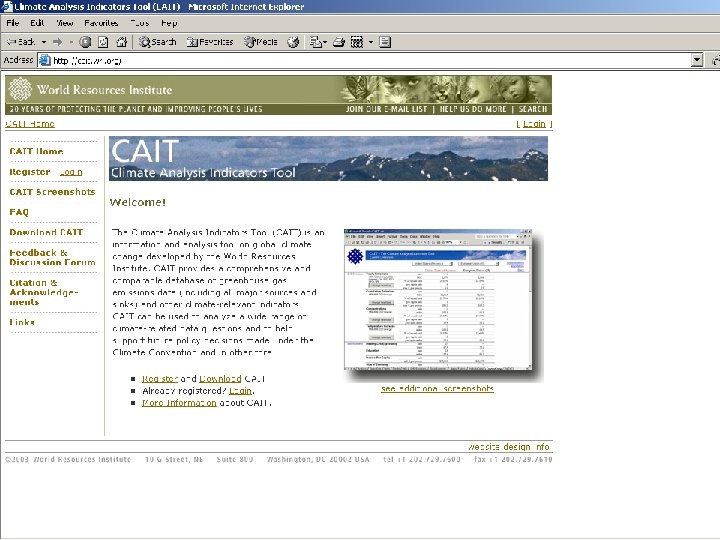Image resolution: width=720 pixels, height=540 pixels.
Task: Click the Download link in bullet list
Action: pos(220,379)
